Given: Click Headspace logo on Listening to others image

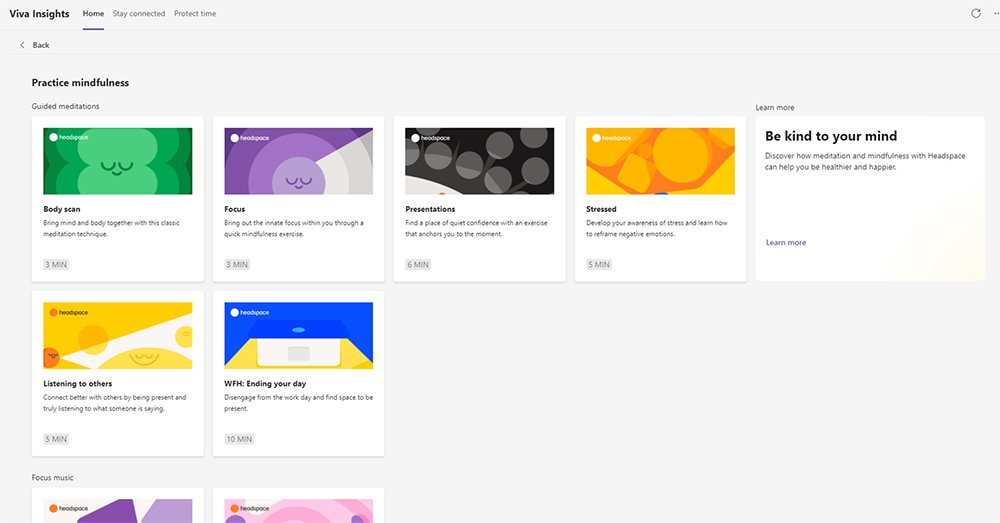Looking at the screenshot, I should click(69, 313).
